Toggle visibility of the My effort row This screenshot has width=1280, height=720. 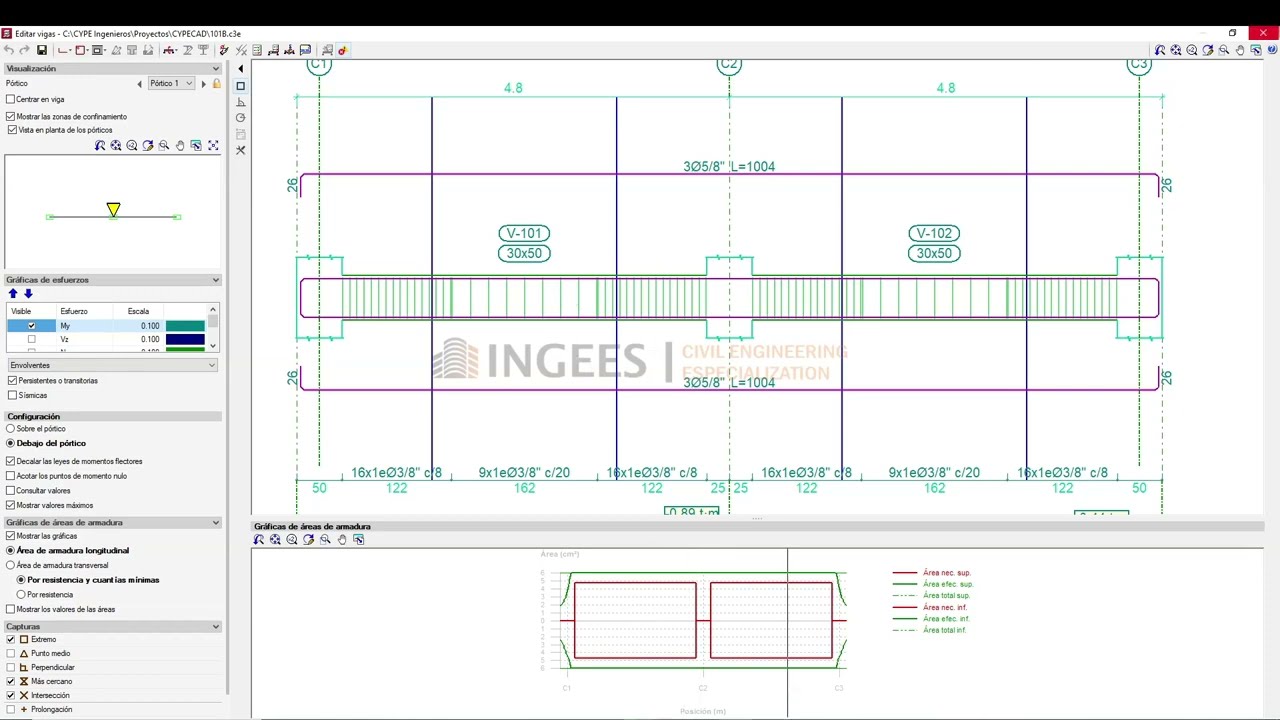coord(31,326)
